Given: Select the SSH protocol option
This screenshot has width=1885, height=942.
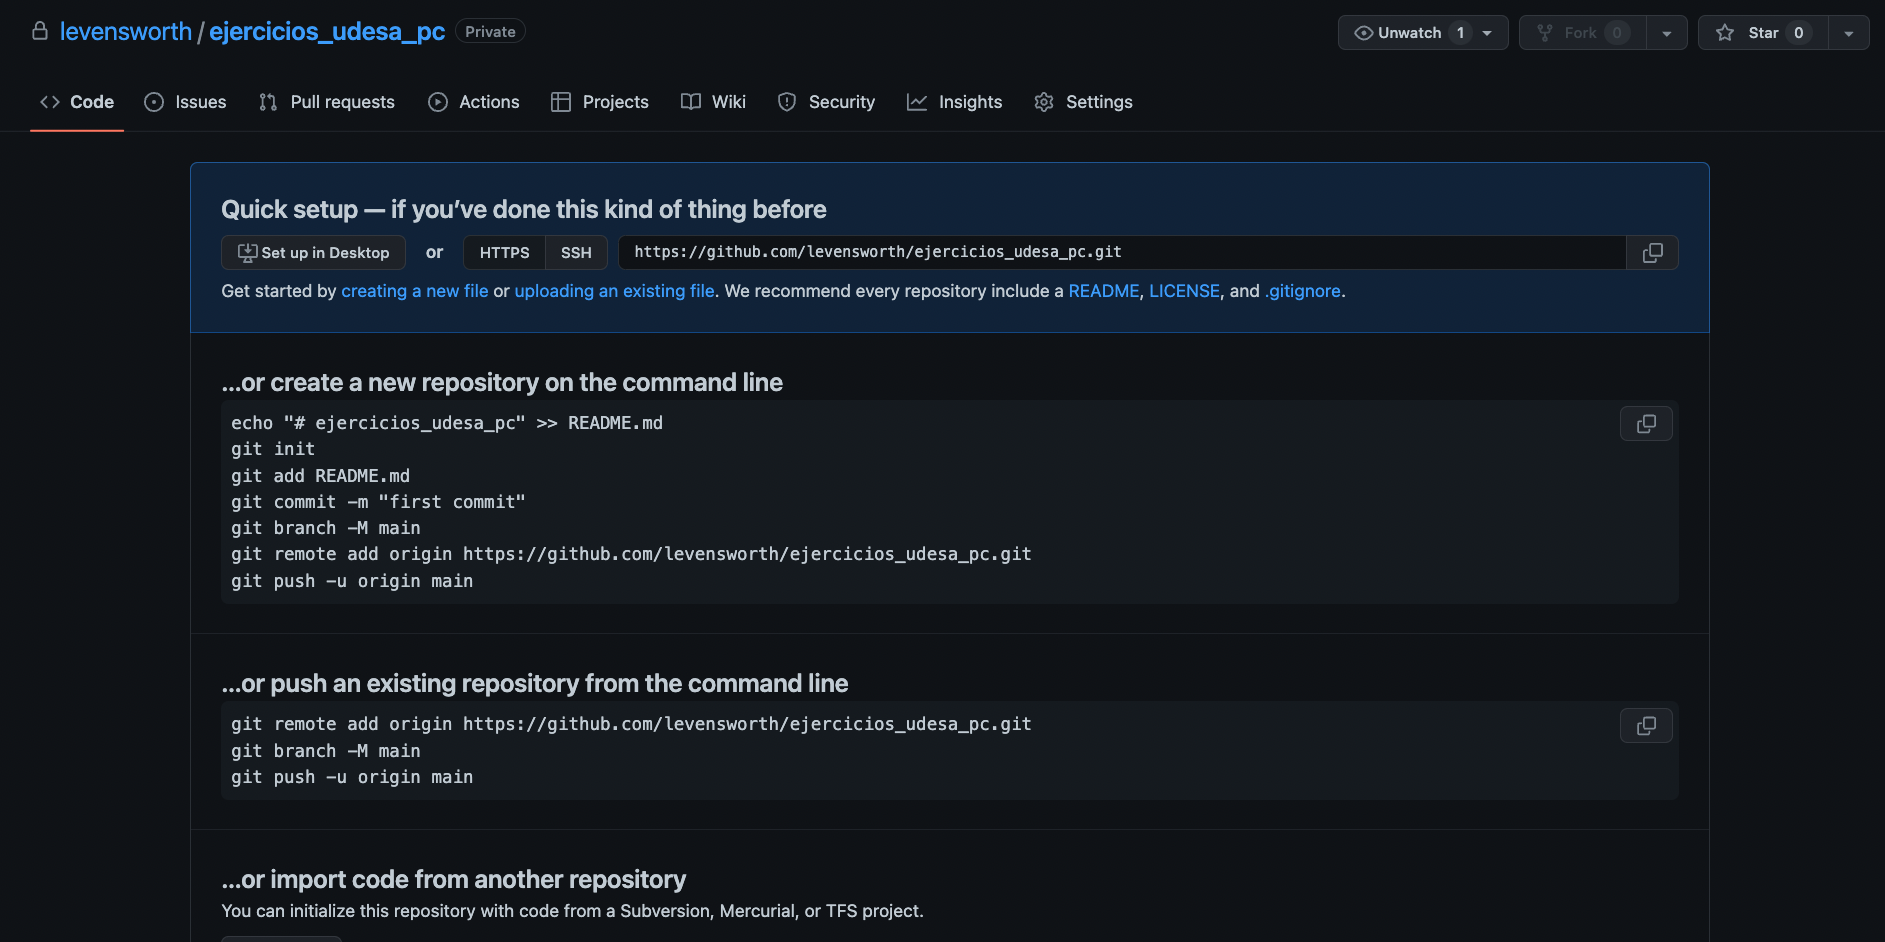Looking at the screenshot, I should pyautogui.click(x=576, y=253).
